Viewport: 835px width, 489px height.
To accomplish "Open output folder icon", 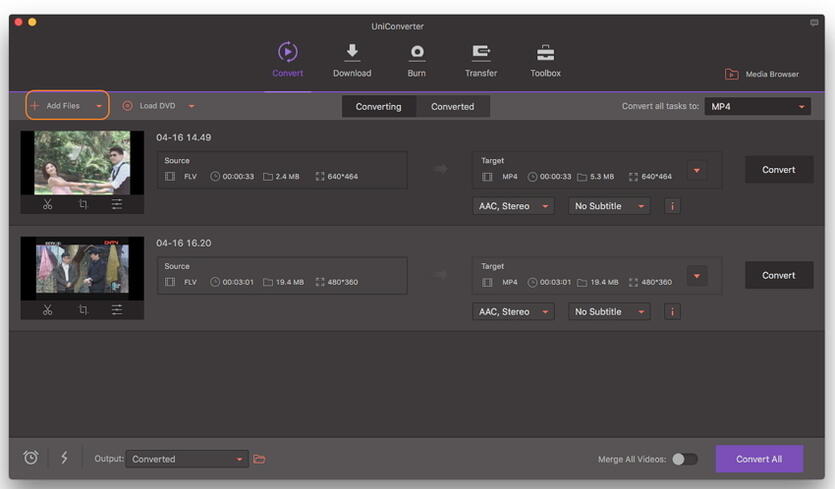I will click(259, 459).
